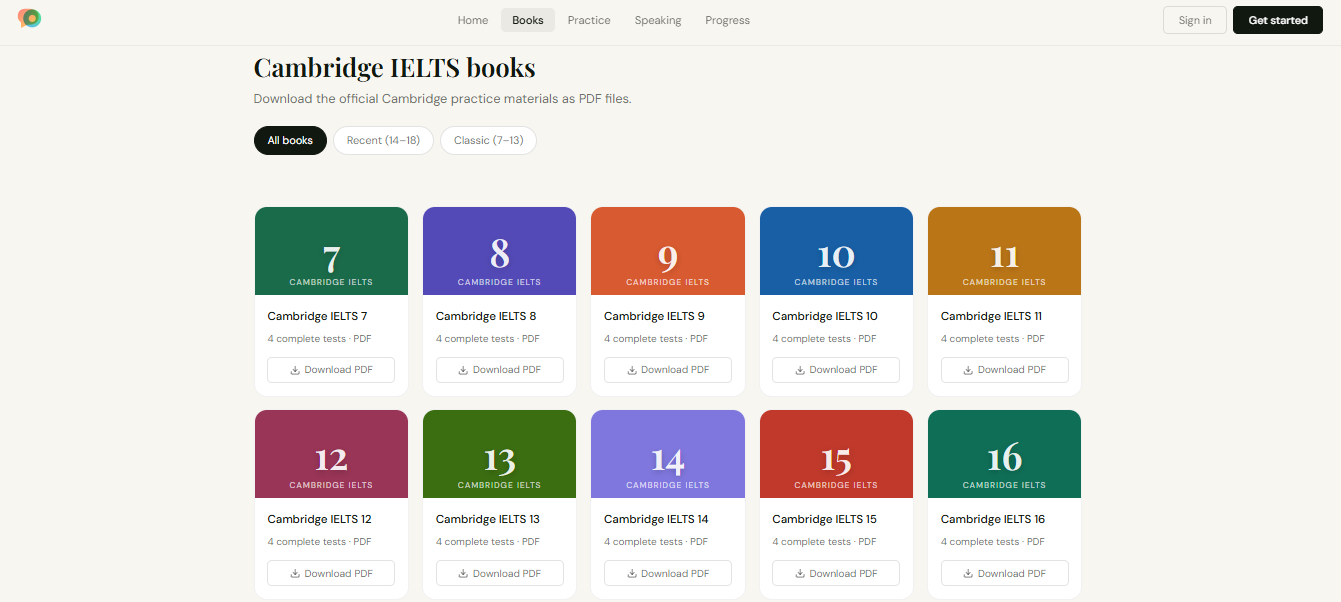Open the Home page
The width and height of the screenshot is (1341, 602).
click(473, 20)
